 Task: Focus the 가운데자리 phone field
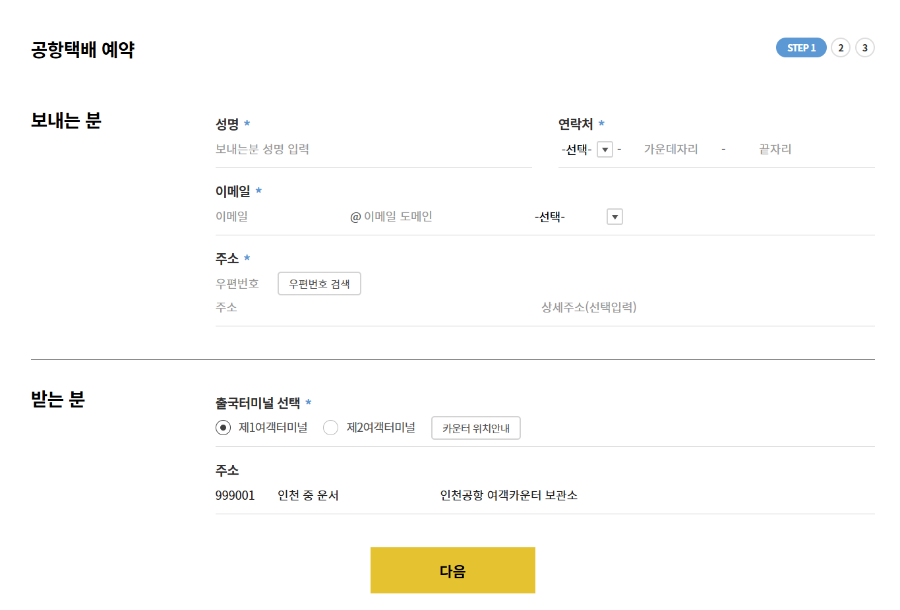click(x=670, y=149)
